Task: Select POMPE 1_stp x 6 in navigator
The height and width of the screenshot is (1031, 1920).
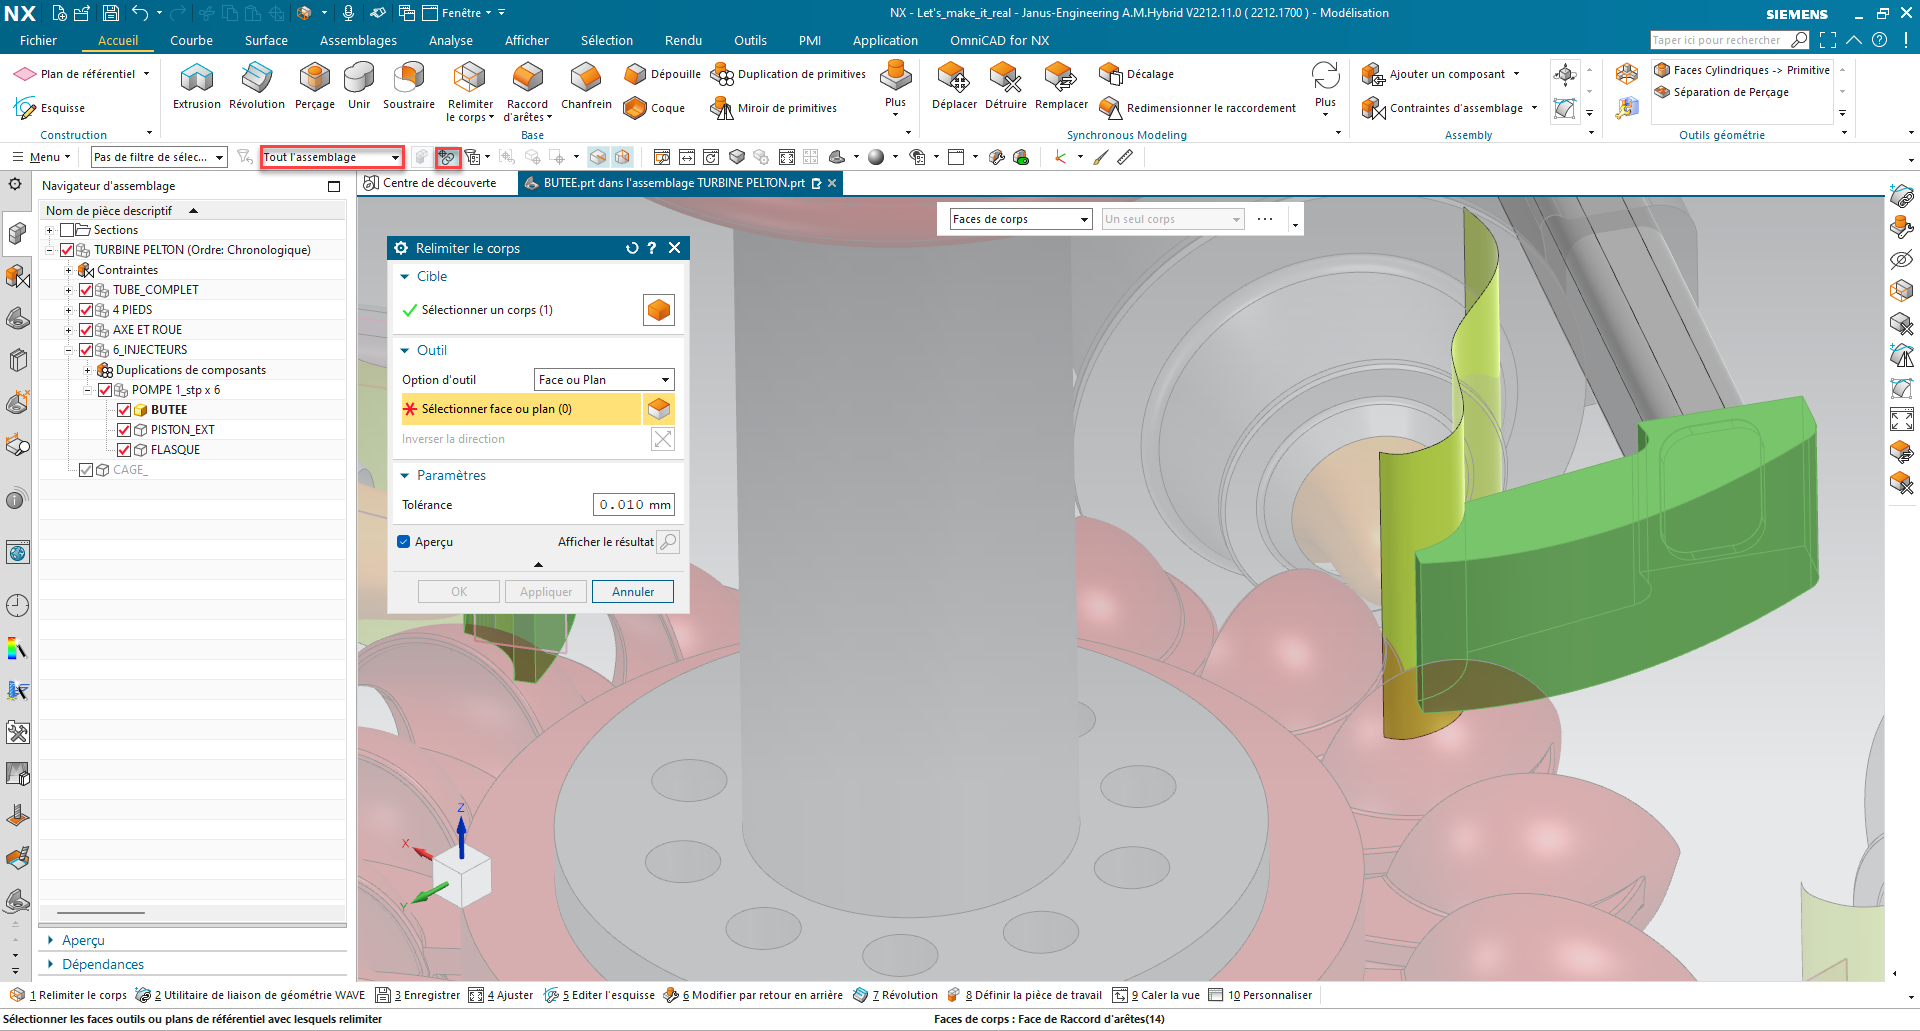Action: (x=176, y=390)
